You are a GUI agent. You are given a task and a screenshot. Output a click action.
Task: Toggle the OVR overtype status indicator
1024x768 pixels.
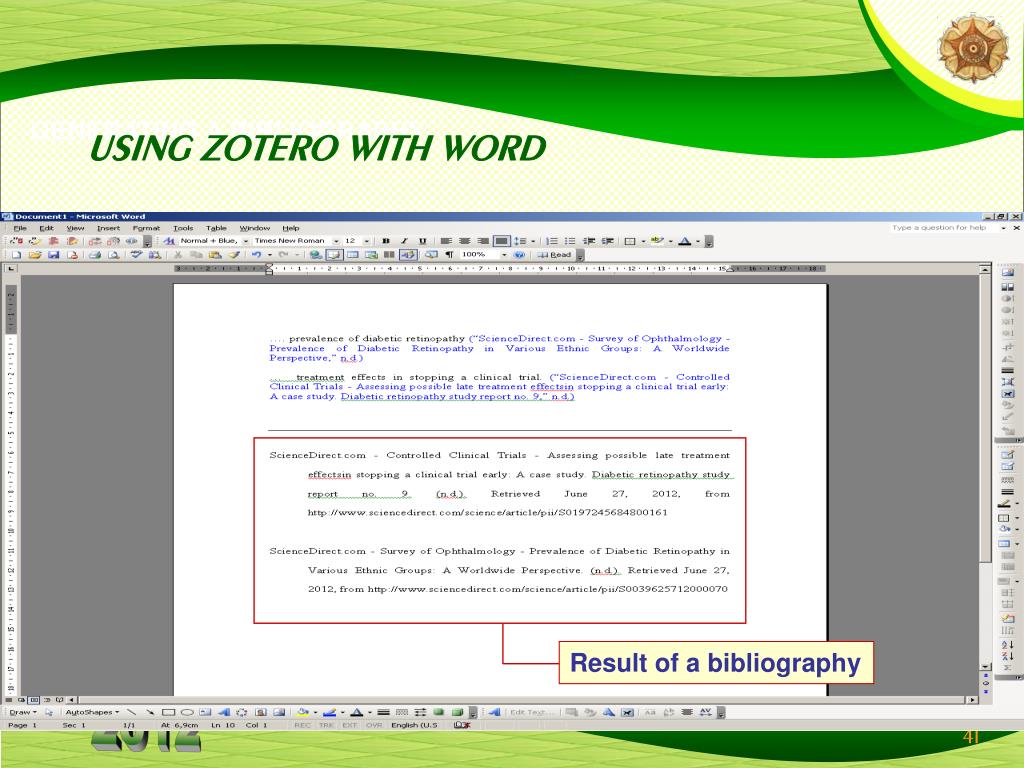click(x=374, y=724)
